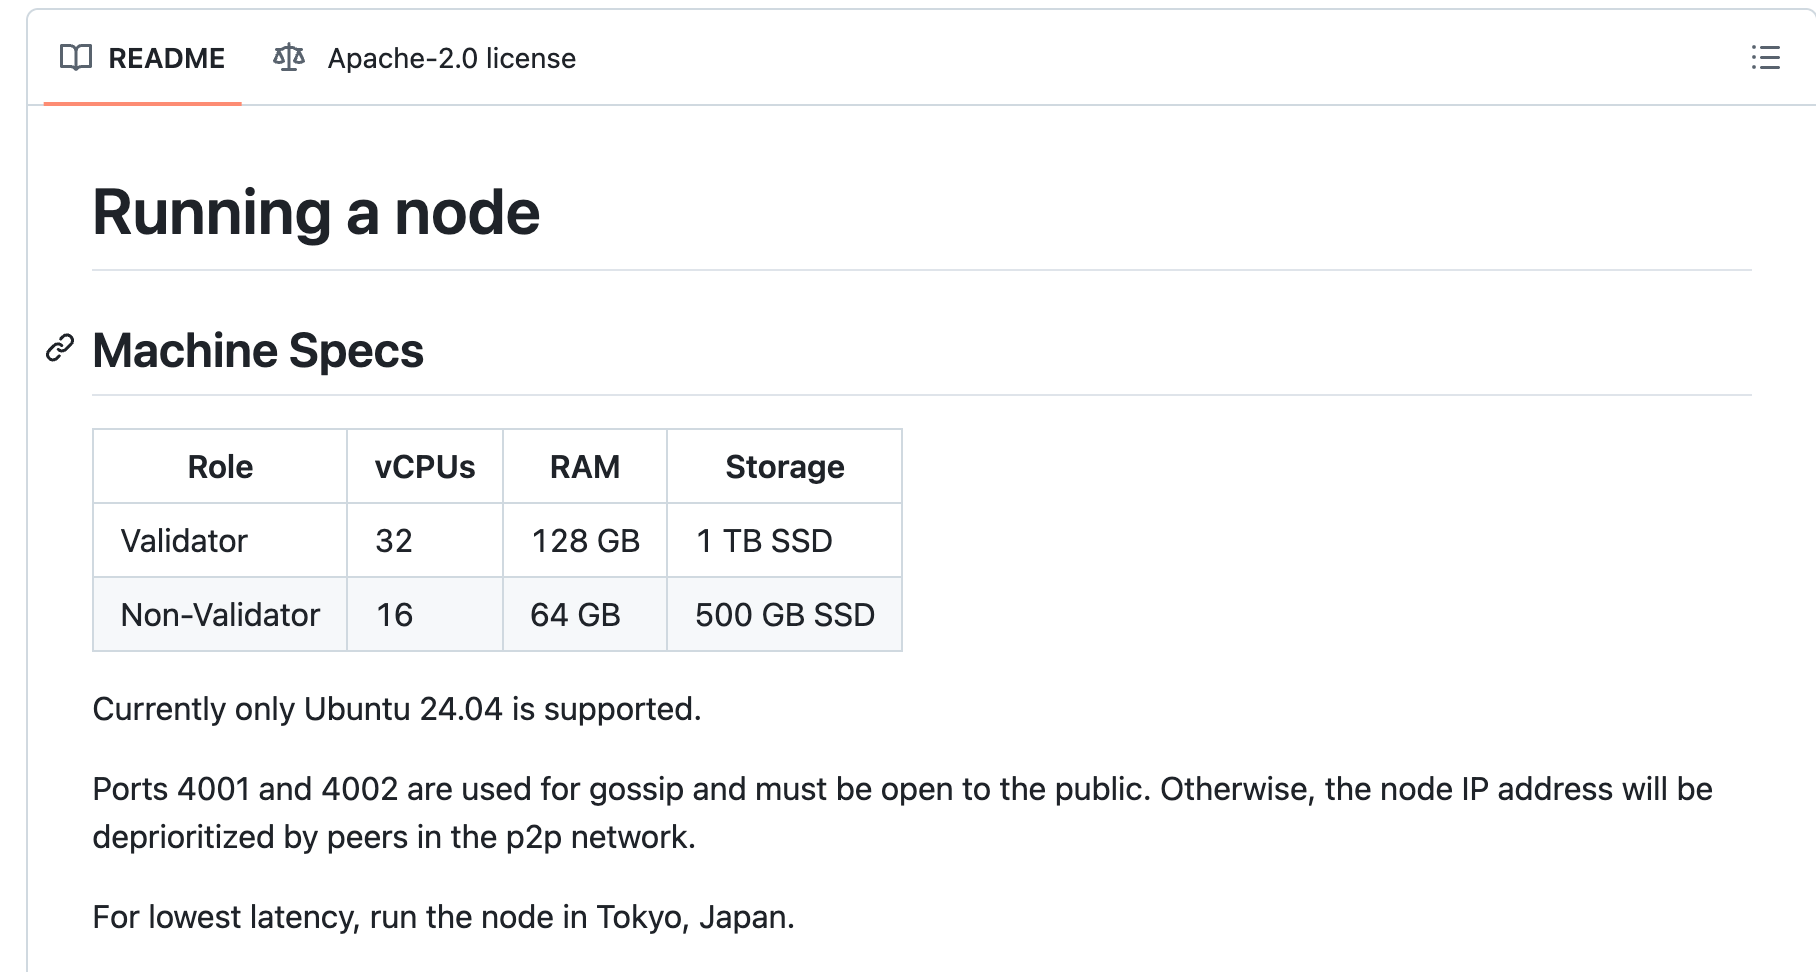The height and width of the screenshot is (972, 1816).
Task: Click the vCPUs column header
Action: pos(425,467)
